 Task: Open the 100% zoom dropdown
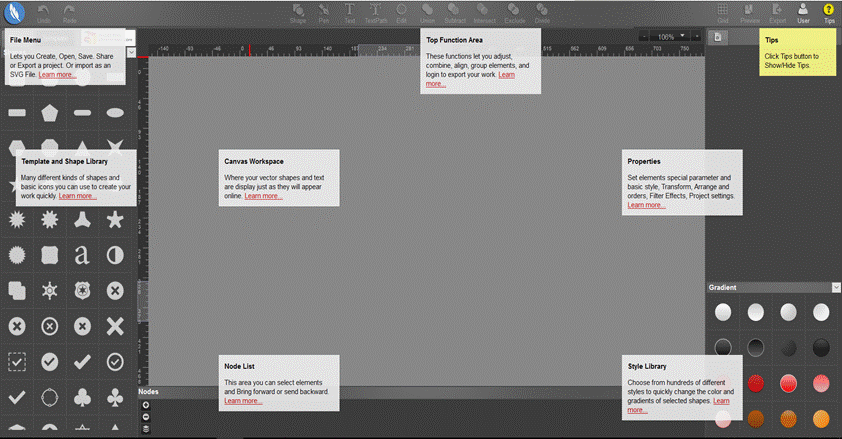(671, 36)
